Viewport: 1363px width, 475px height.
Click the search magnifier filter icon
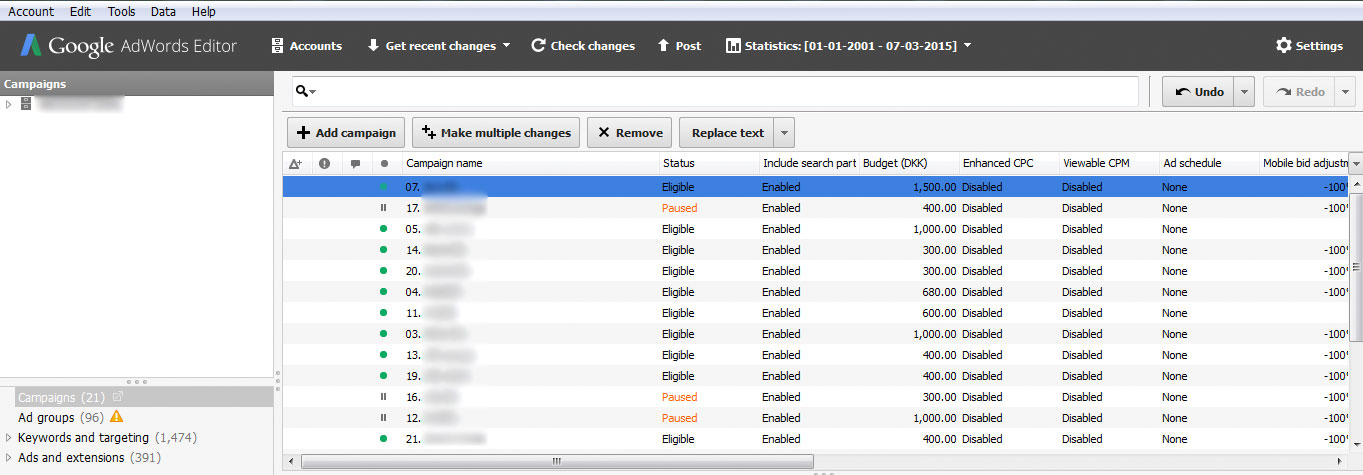pyautogui.click(x=301, y=91)
